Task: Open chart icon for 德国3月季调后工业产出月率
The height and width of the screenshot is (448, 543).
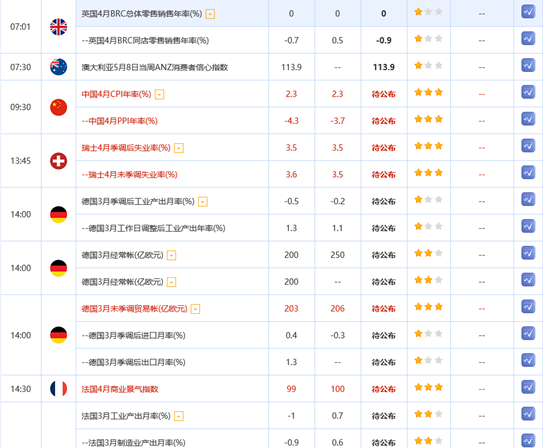Action: (528, 199)
